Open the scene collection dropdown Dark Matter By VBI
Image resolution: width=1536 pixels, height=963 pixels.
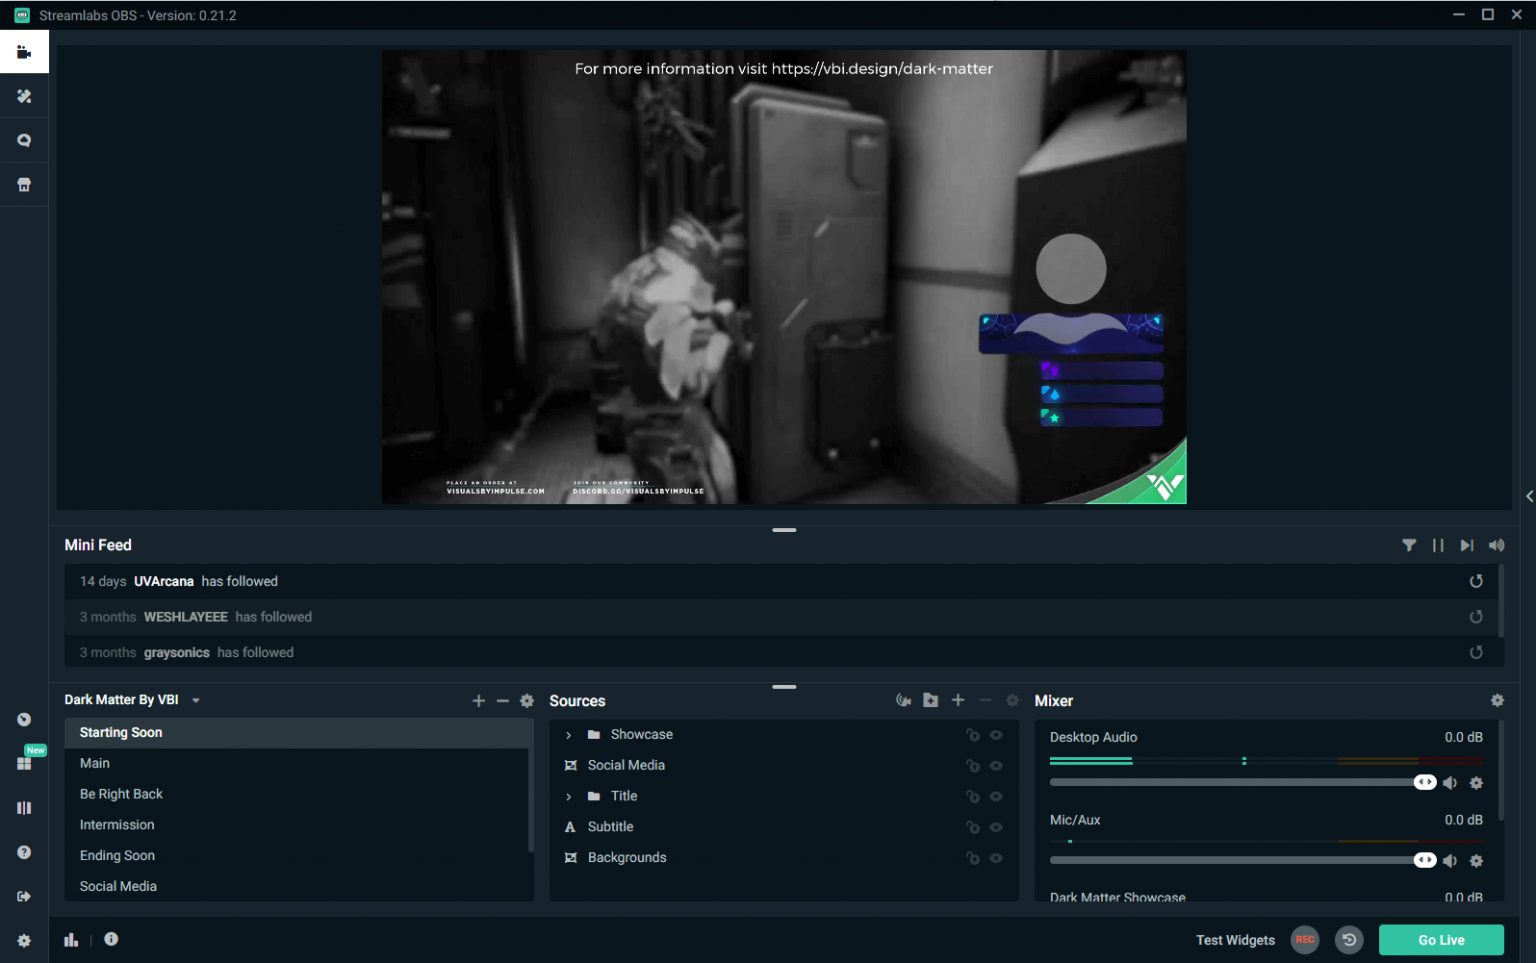point(195,700)
